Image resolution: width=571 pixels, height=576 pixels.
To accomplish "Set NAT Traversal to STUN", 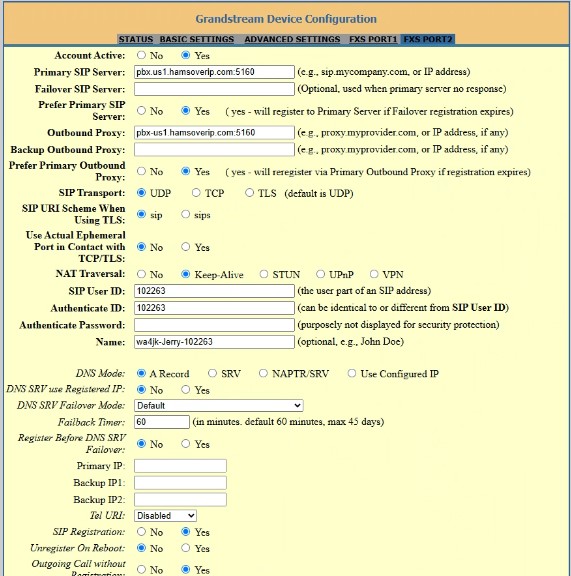I will tap(264, 274).
